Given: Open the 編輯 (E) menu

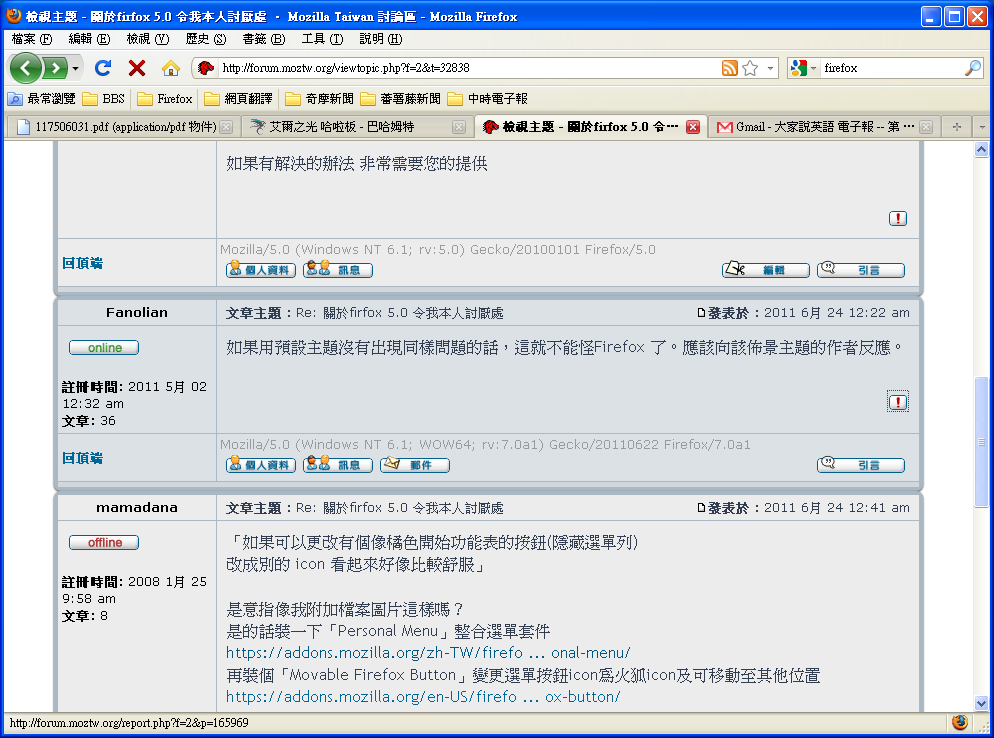Looking at the screenshot, I should pos(89,39).
